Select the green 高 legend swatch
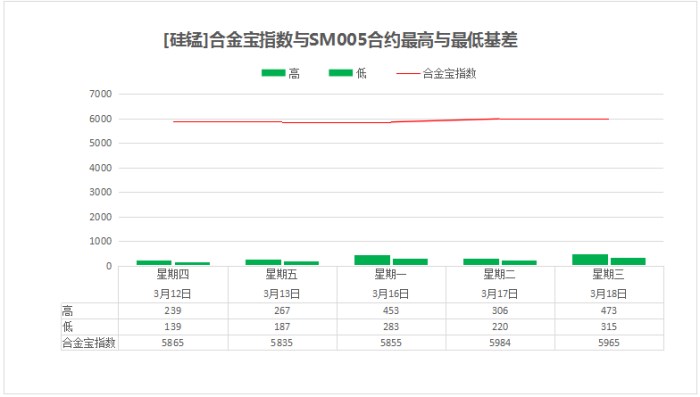The width and height of the screenshot is (700, 397). pyautogui.click(x=273, y=73)
